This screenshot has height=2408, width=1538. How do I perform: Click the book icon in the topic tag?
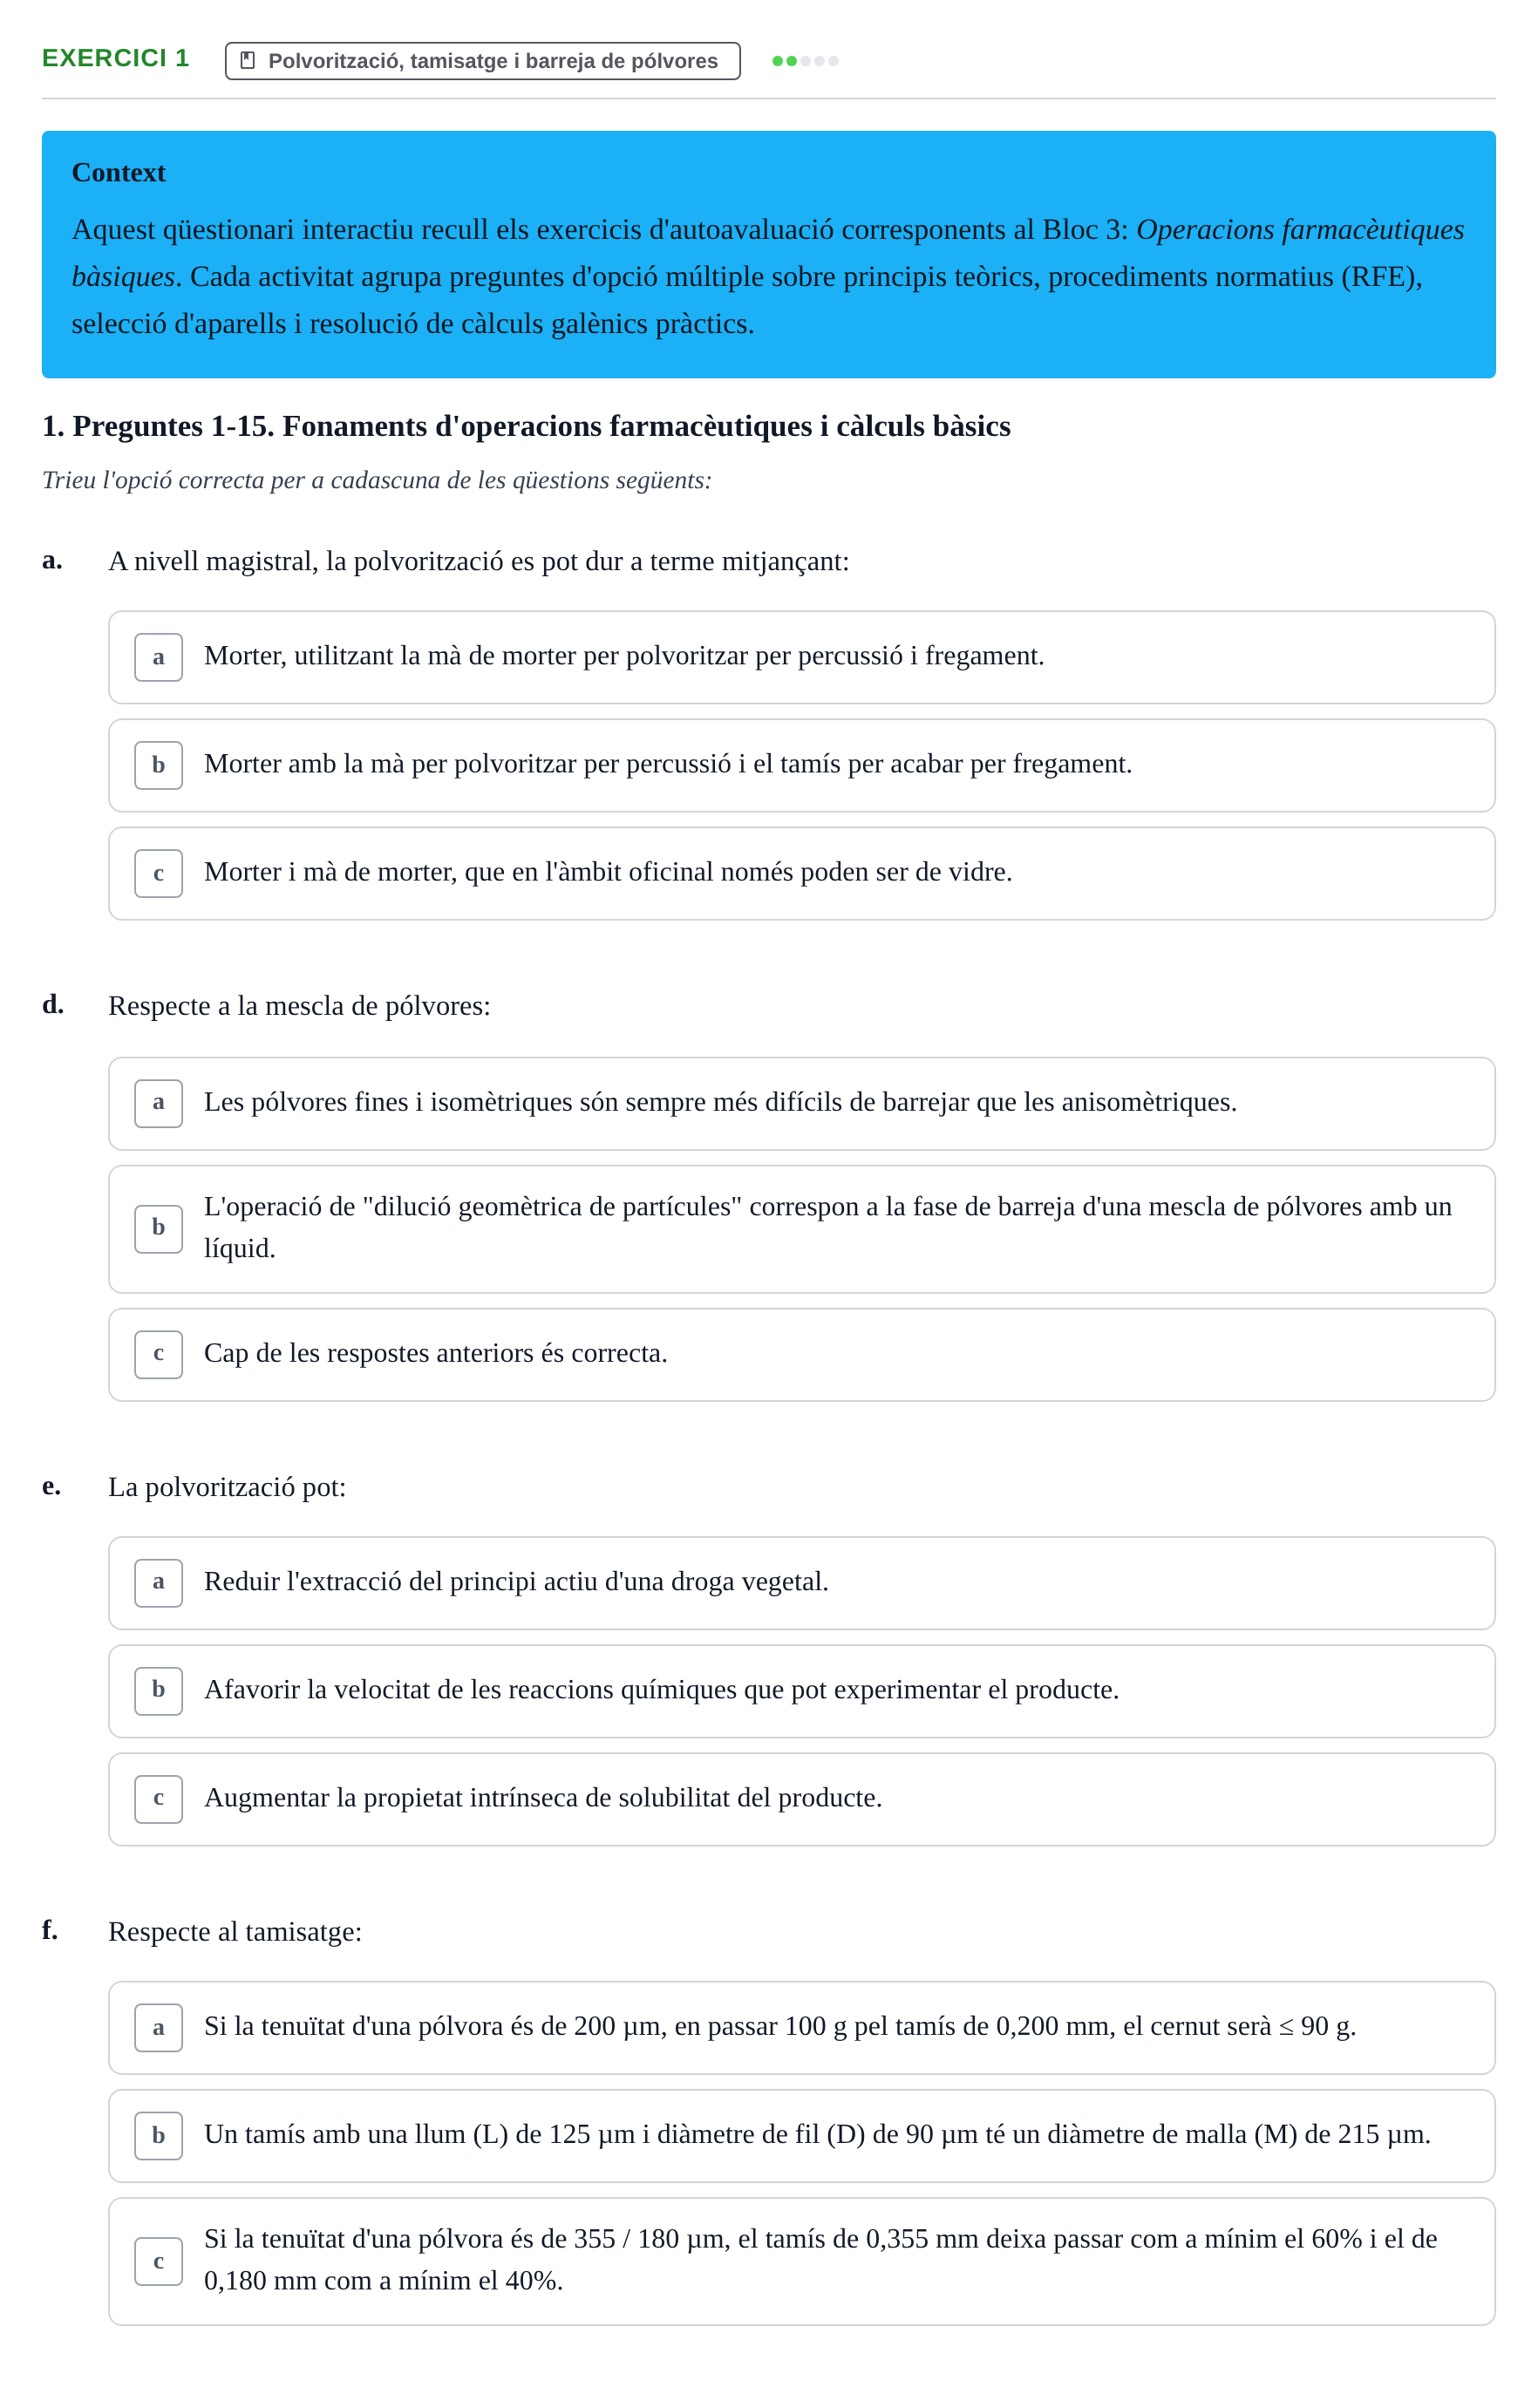[248, 61]
